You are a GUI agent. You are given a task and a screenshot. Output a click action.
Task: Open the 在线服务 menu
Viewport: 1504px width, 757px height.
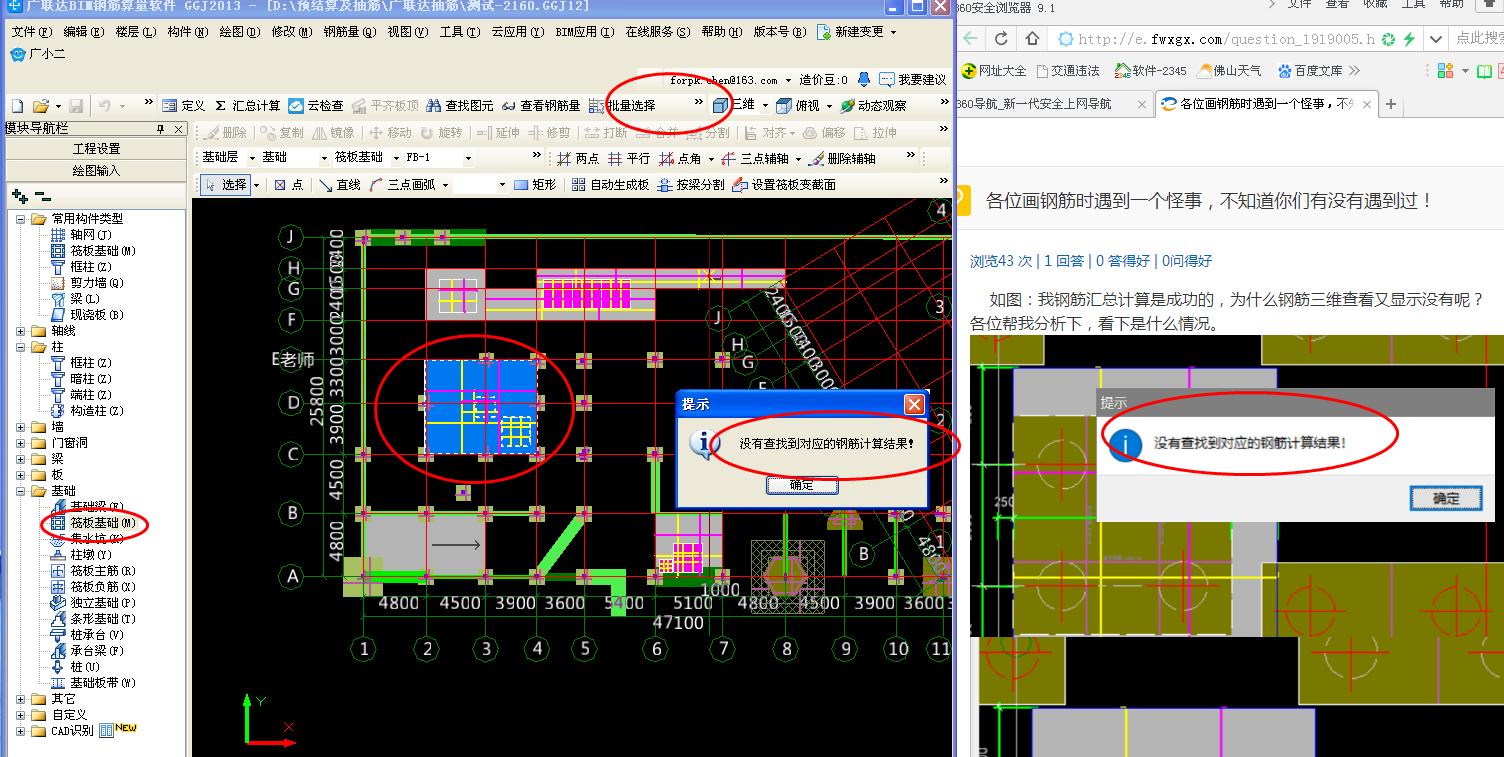657,32
